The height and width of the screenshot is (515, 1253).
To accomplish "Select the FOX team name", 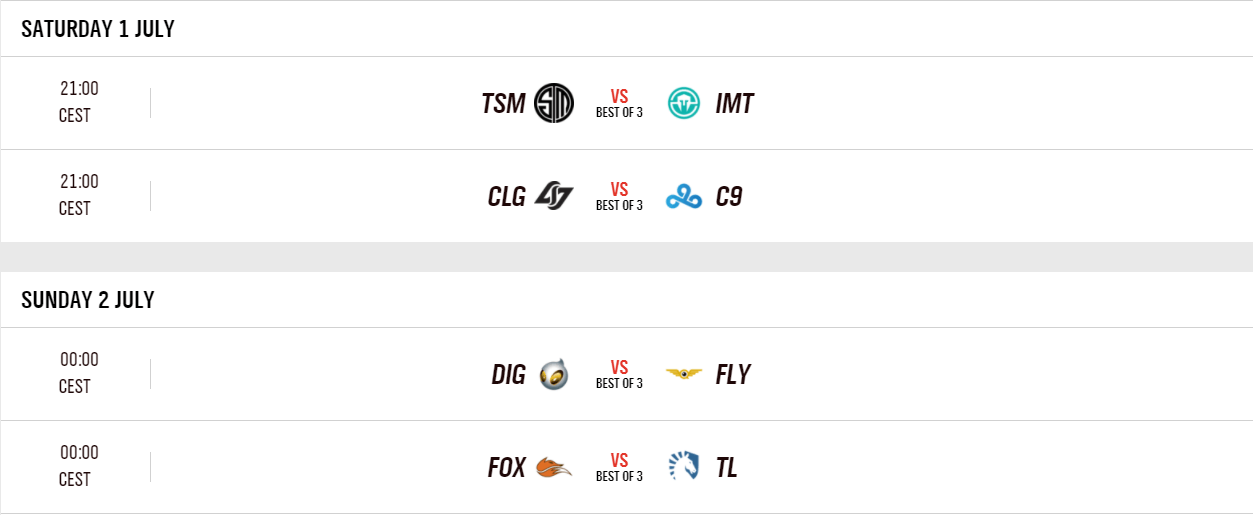I will [x=506, y=468].
